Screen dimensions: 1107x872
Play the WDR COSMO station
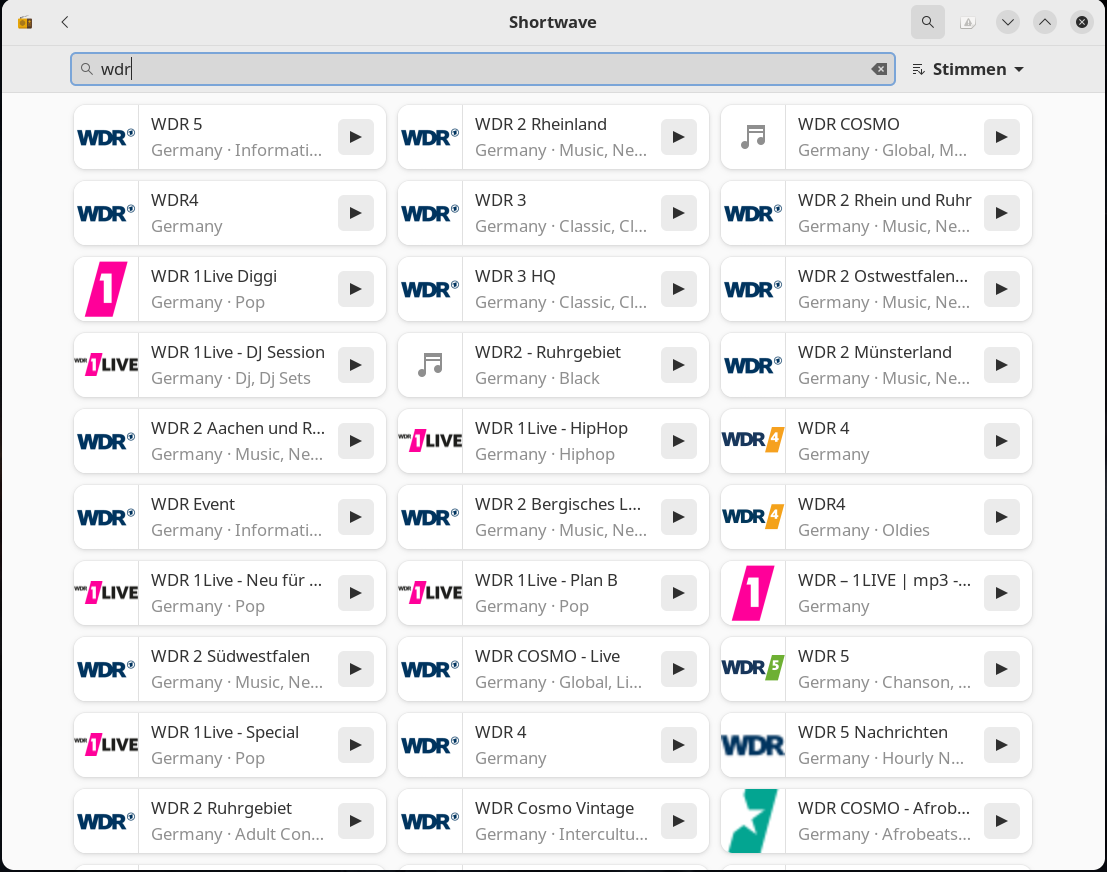[x=1002, y=137]
